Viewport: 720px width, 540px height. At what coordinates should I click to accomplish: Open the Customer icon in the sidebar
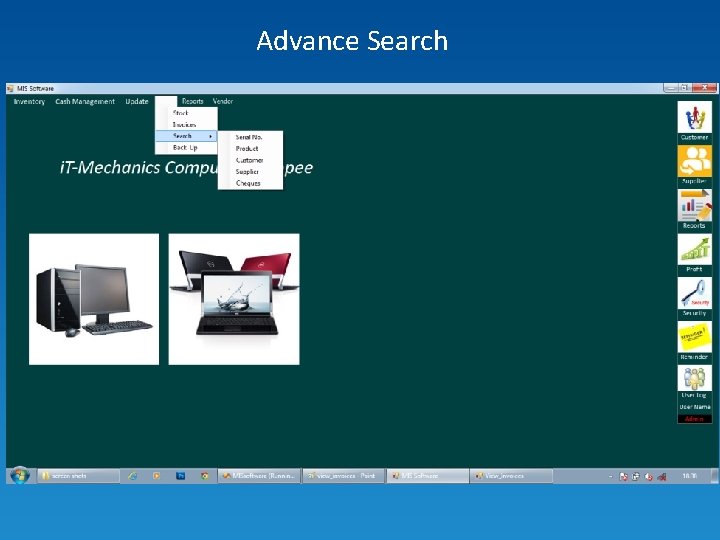click(694, 118)
